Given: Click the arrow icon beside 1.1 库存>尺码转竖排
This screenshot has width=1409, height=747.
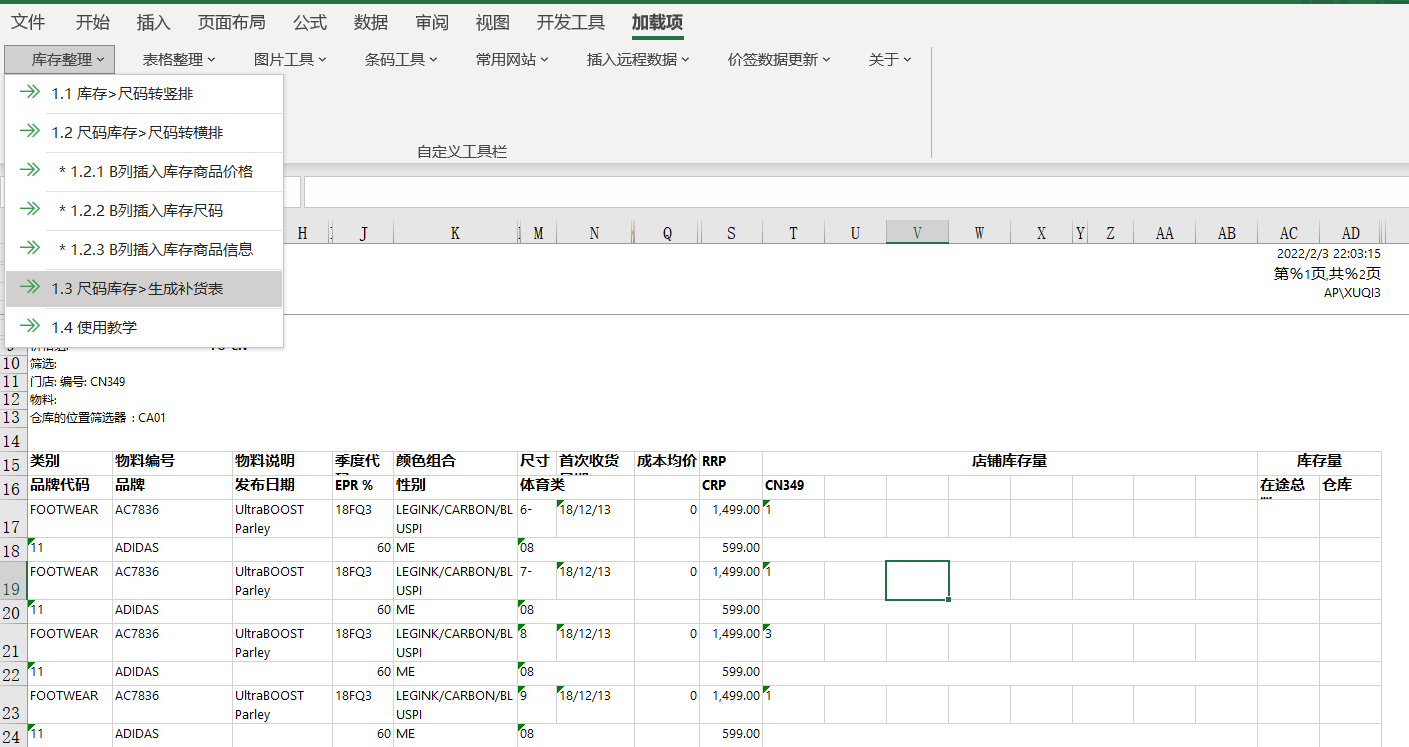Looking at the screenshot, I should (30, 93).
